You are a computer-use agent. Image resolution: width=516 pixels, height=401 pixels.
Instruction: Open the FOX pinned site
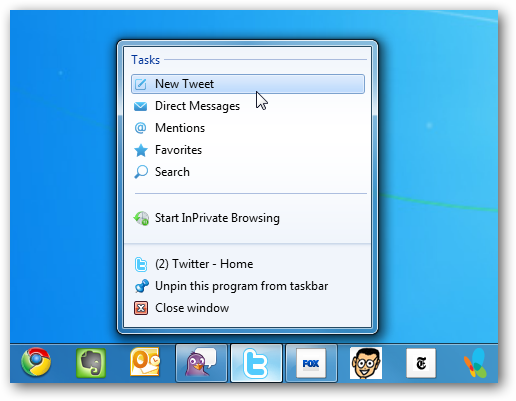tap(311, 363)
